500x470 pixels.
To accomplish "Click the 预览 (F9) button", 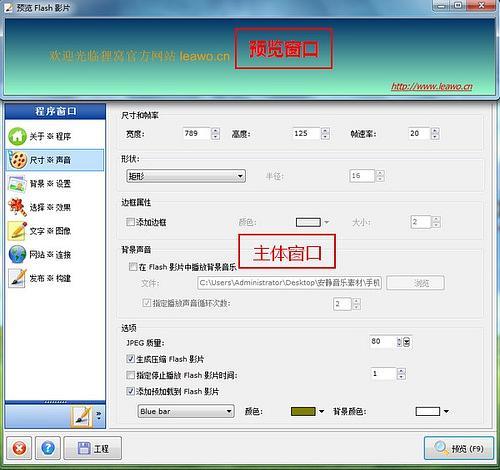I will 459,448.
